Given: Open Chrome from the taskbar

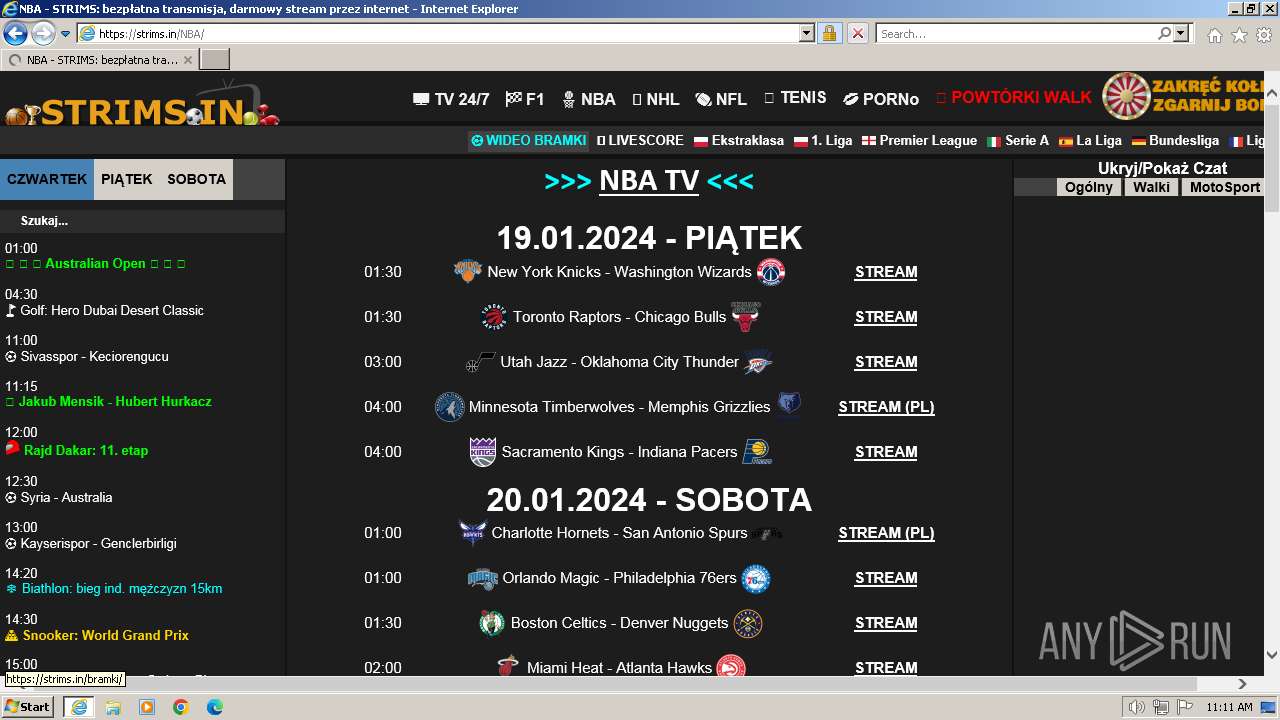Looking at the screenshot, I should click(181, 707).
